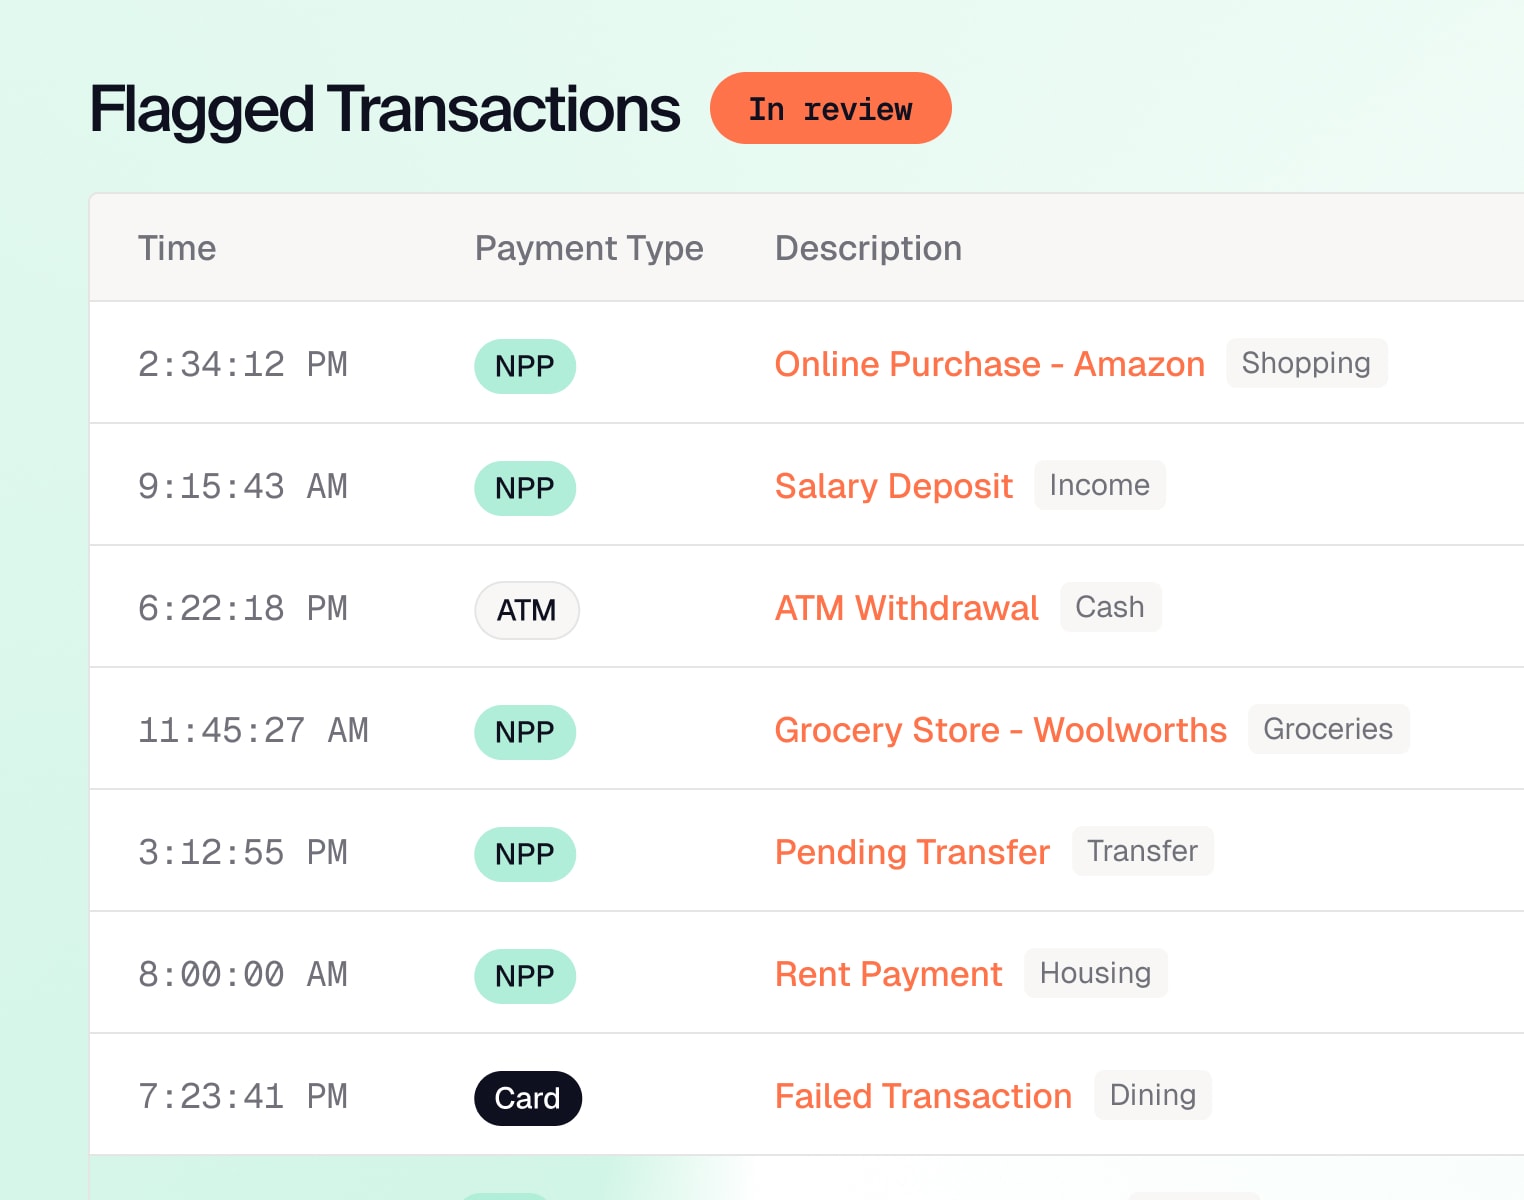
Task: Click the Income category tag
Action: (1099, 485)
